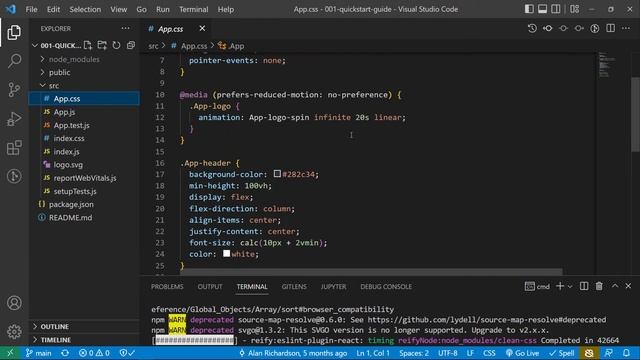This screenshot has width=640, height=360.
Task: Open GitLens file history icon in editor toolbar
Action: click(532, 28)
